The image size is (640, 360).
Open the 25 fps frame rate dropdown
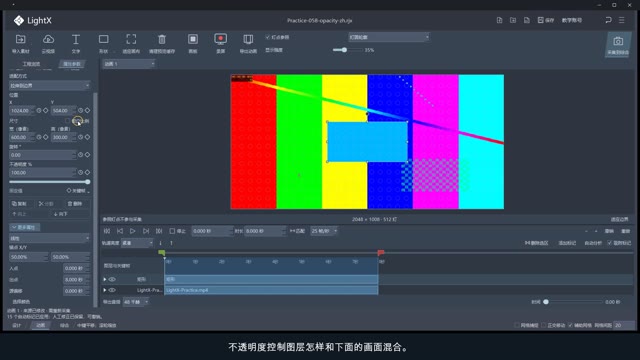(324, 231)
